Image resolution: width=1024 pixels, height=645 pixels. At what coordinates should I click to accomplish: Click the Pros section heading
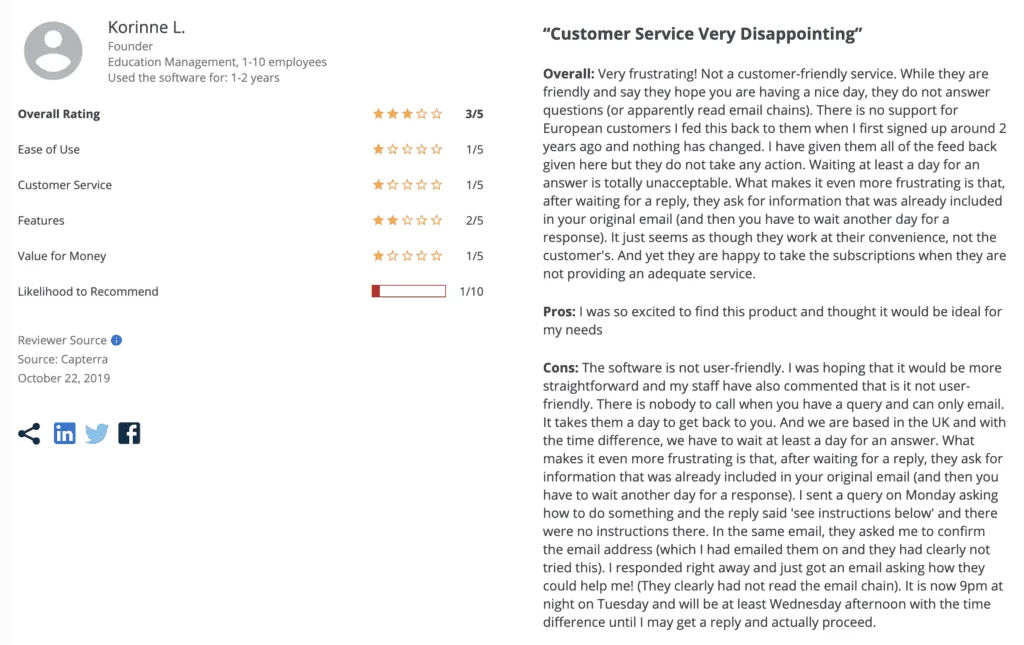tap(559, 311)
